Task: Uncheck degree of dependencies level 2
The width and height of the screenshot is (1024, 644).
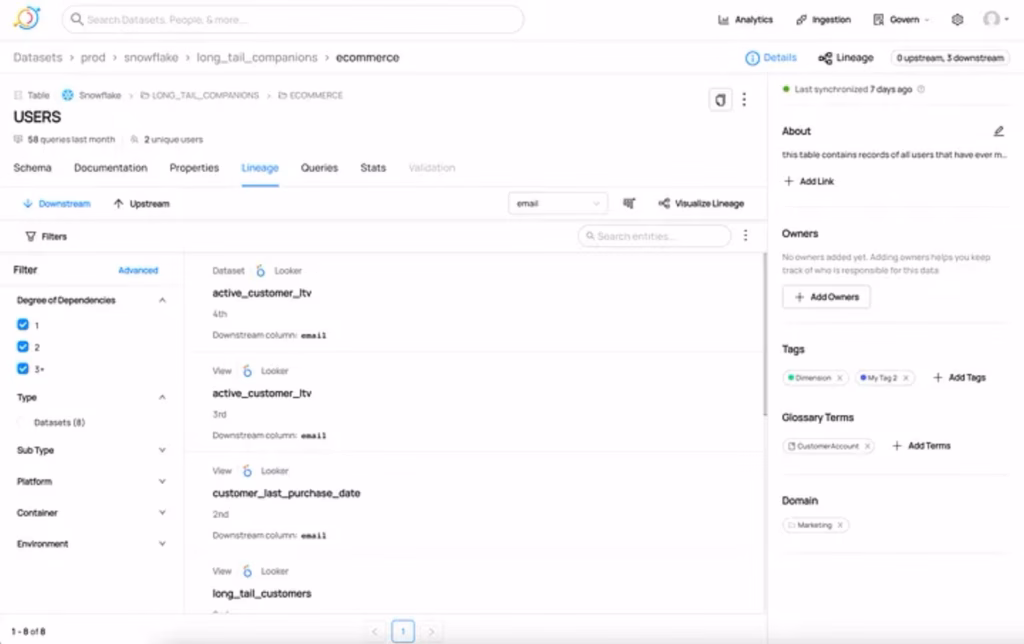Action: pos(22,346)
